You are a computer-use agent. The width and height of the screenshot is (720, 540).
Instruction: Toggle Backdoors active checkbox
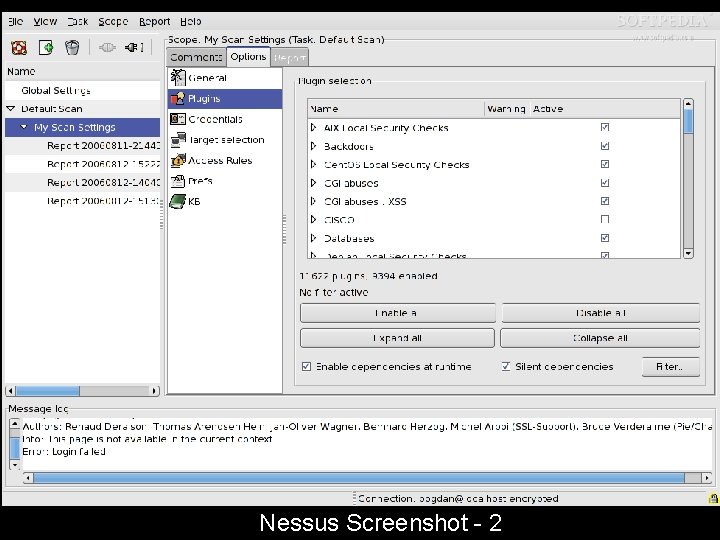click(605, 146)
